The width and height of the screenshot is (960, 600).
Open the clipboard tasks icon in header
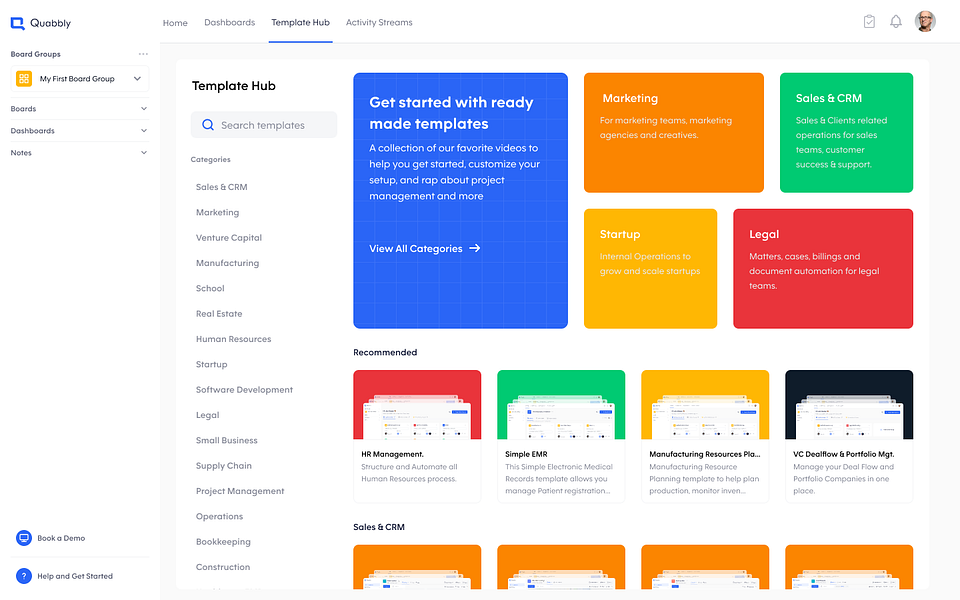click(869, 22)
